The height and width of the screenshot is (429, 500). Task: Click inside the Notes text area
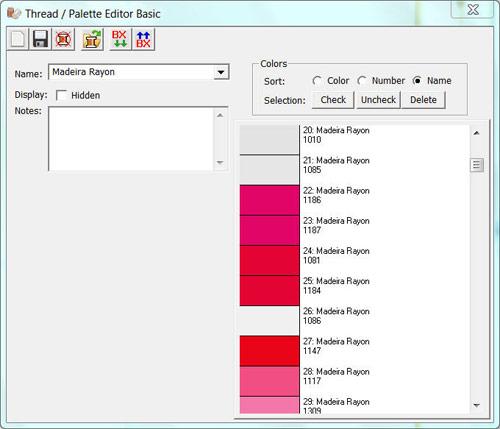coord(131,139)
